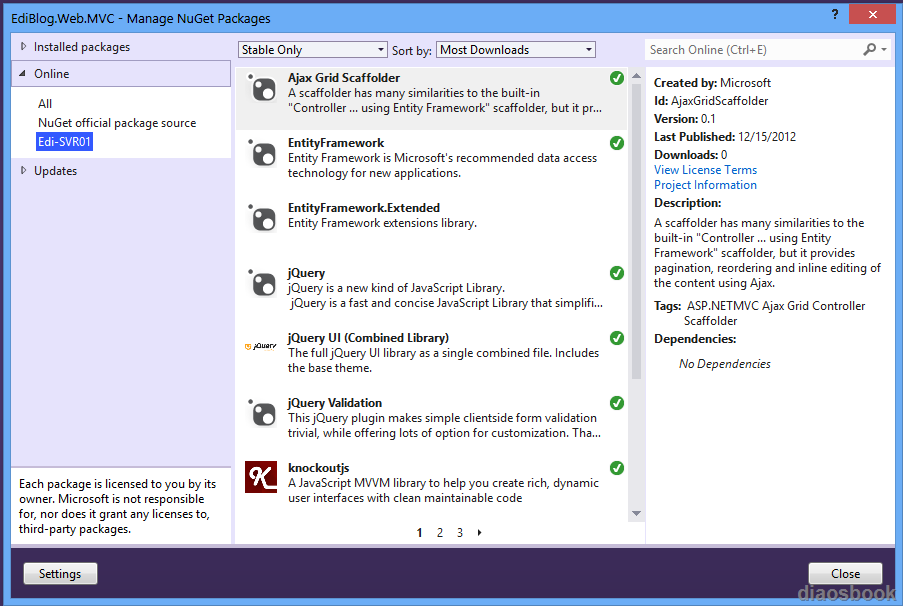Image resolution: width=903 pixels, height=606 pixels.
Task: Click the green checkmark on jQuery UI row
Action: 617,338
